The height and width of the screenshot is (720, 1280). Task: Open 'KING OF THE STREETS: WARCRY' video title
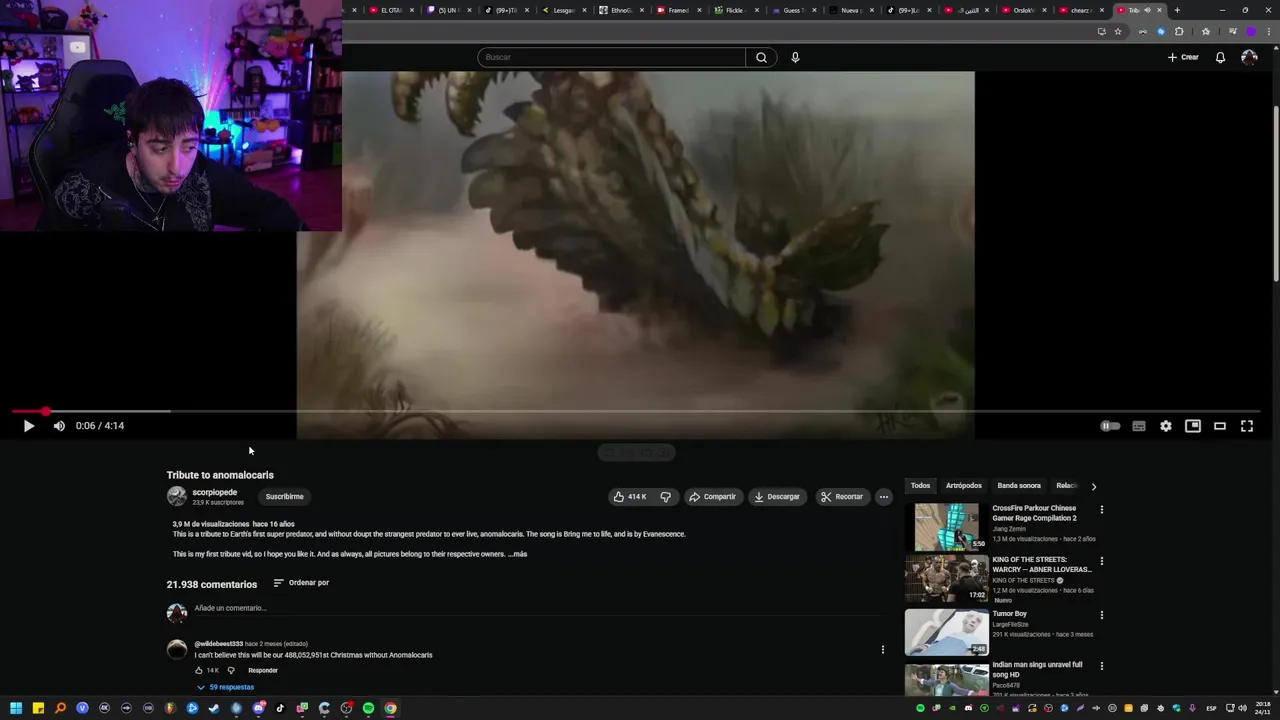click(1041, 565)
